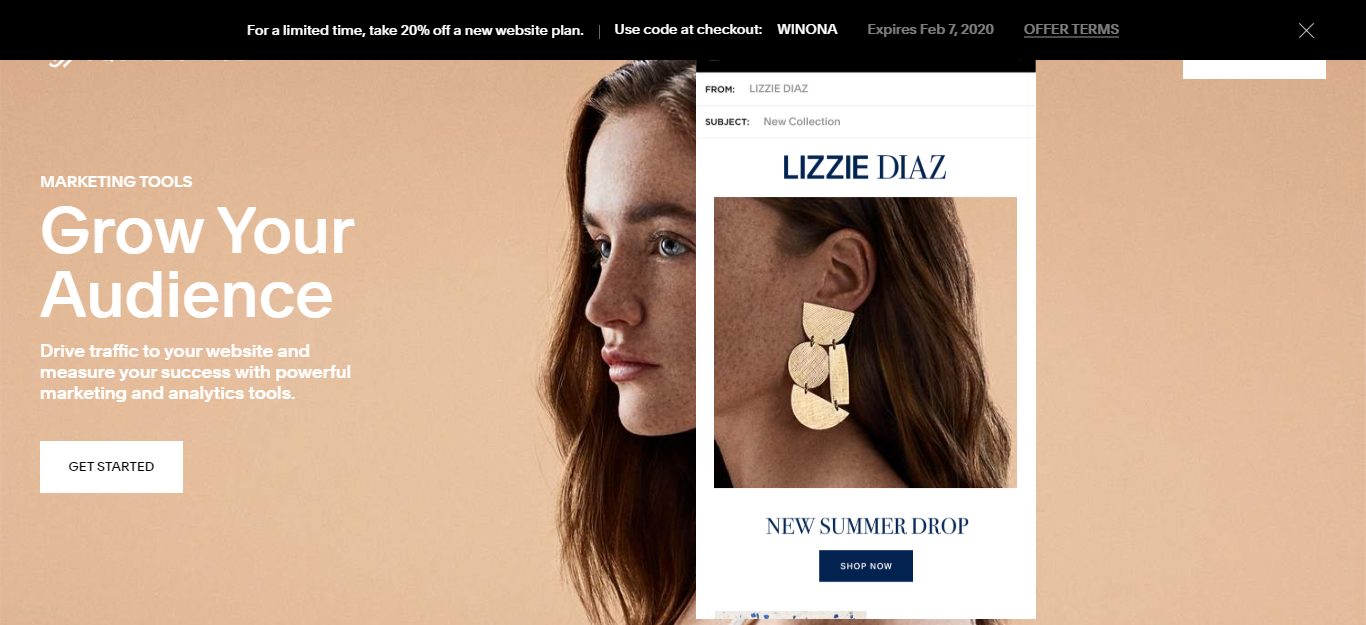Click the Use code at checkout text
The height and width of the screenshot is (625, 1366).
point(688,29)
